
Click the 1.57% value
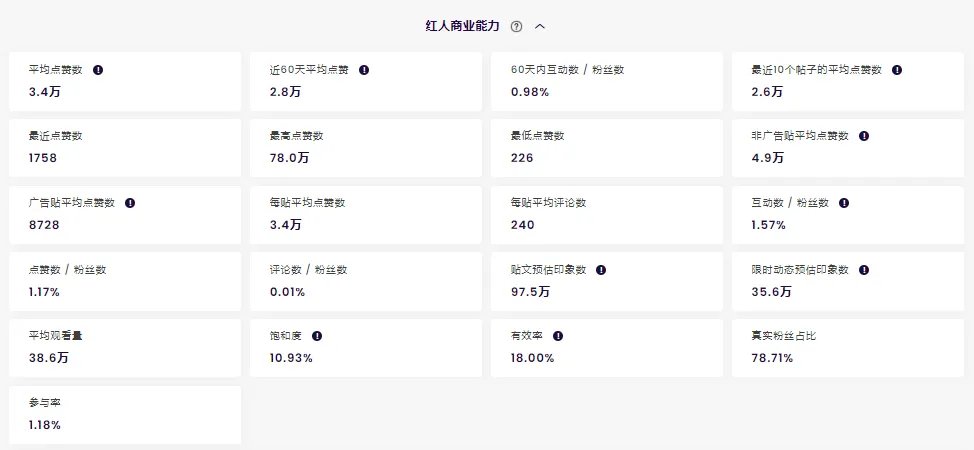[768, 225]
